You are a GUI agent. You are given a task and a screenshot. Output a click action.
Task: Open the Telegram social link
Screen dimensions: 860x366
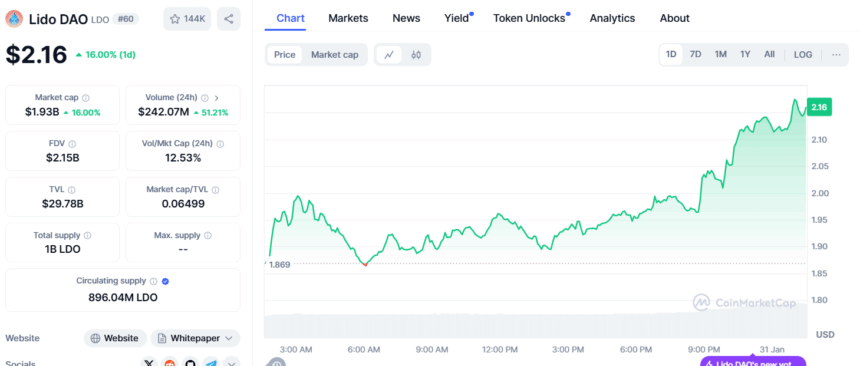click(212, 362)
